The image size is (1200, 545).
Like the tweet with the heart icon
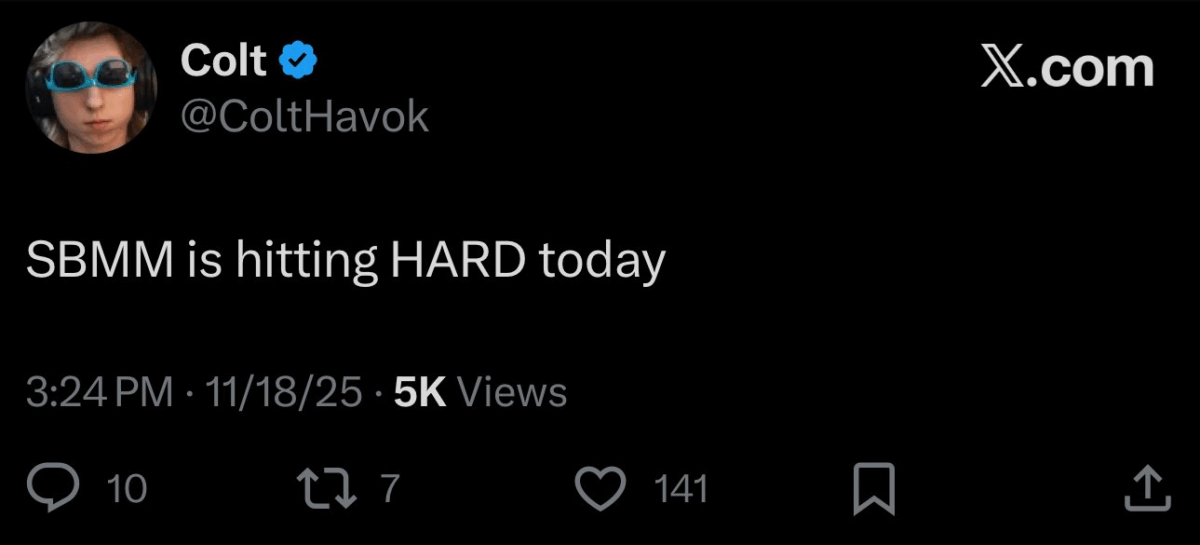pos(602,488)
